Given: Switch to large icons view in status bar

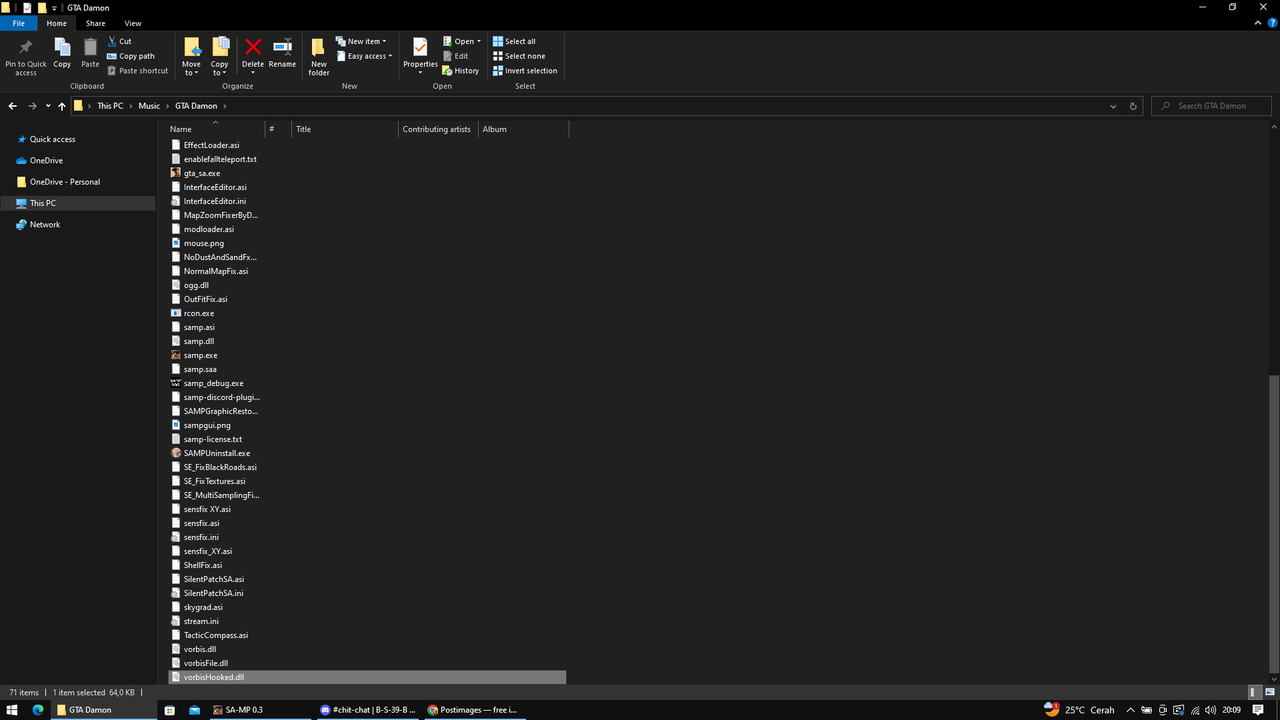Looking at the screenshot, I should pyautogui.click(x=1268, y=692).
